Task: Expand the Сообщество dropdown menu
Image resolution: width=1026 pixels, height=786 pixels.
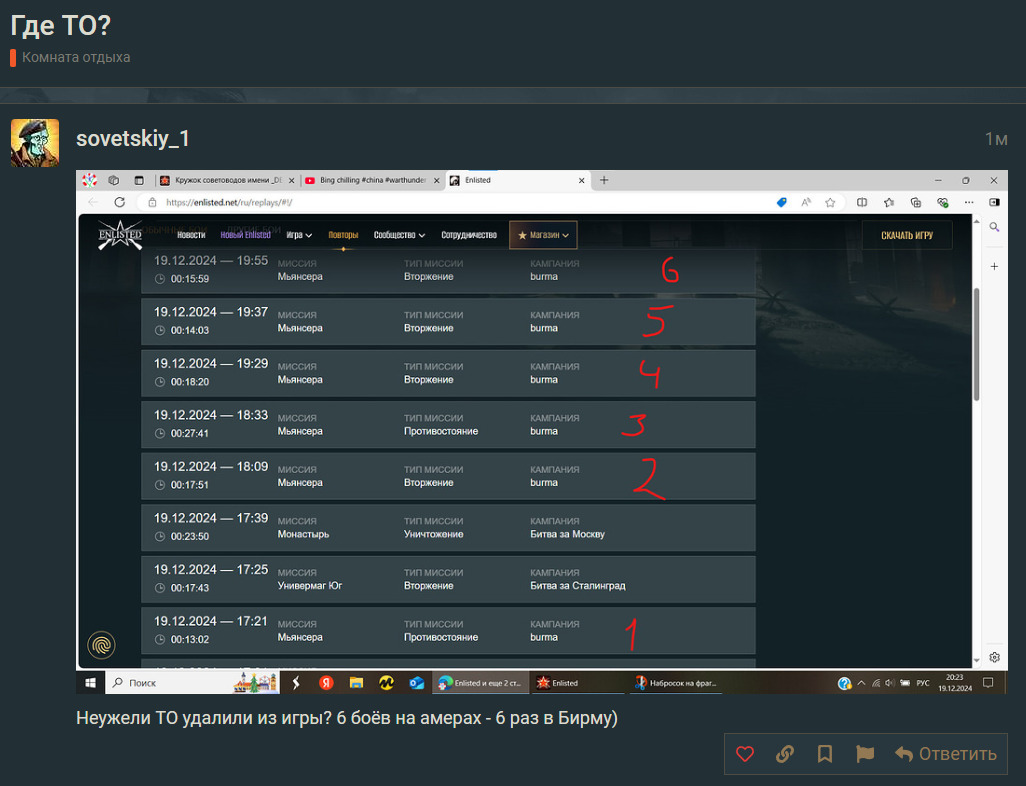Action: pos(399,235)
